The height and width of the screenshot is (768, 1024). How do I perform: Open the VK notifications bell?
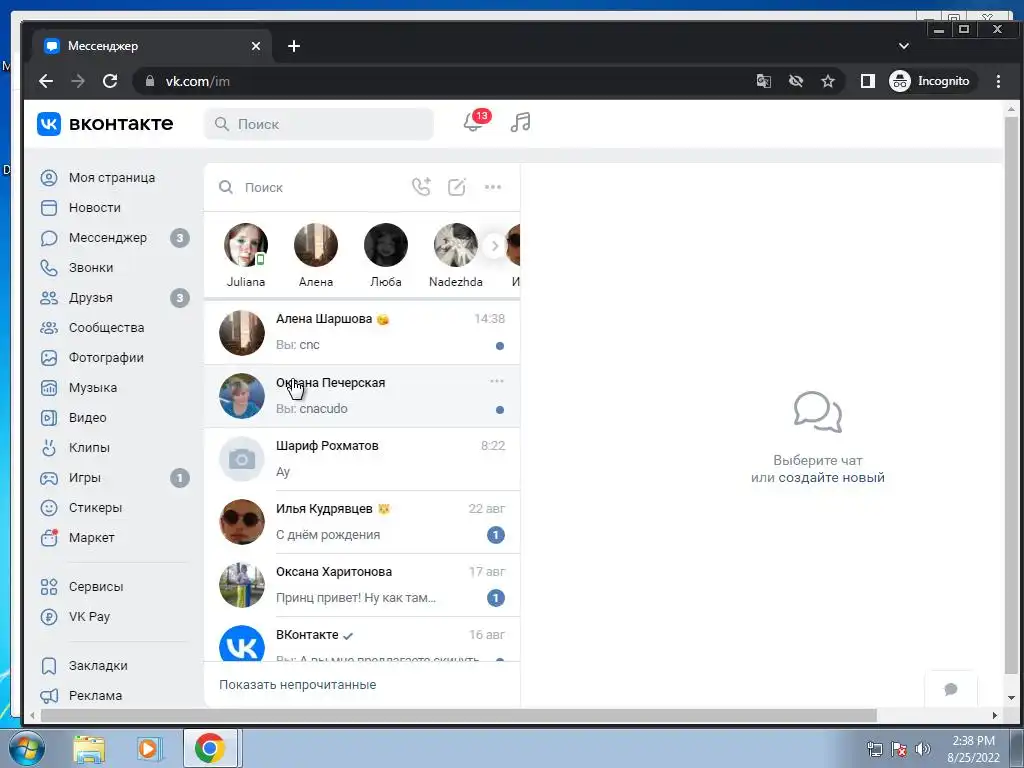(x=473, y=122)
